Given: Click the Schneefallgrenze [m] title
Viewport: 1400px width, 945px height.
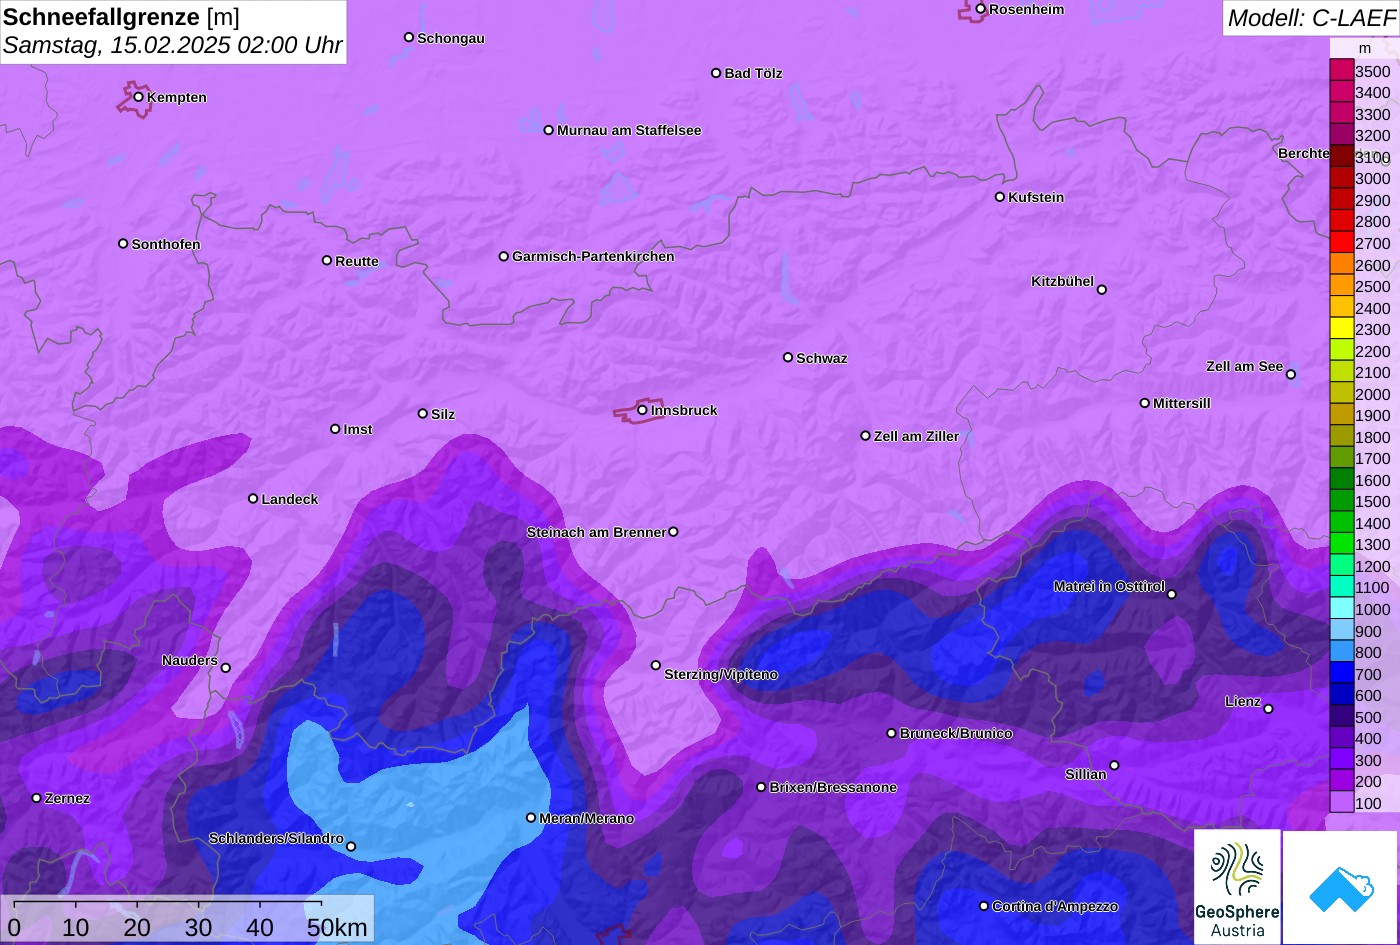Looking at the screenshot, I should click(x=121, y=16).
